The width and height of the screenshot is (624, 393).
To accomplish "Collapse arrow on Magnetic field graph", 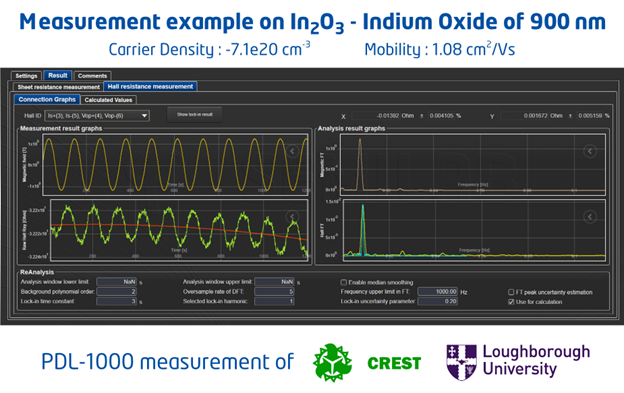I will pos(292,151).
